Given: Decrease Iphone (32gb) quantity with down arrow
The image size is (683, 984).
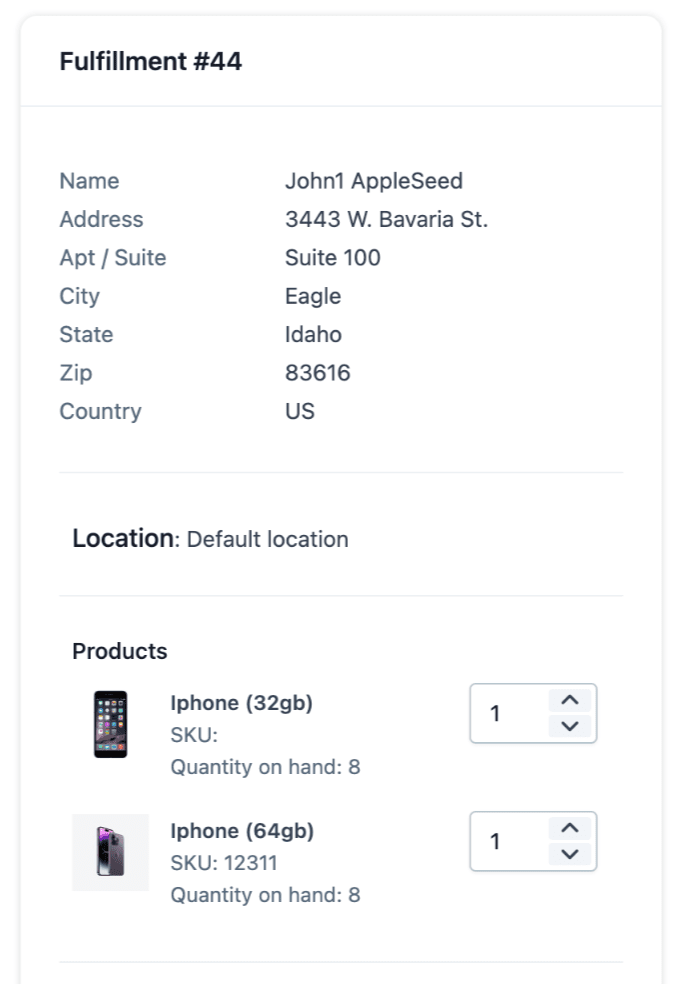Looking at the screenshot, I should [569, 726].
